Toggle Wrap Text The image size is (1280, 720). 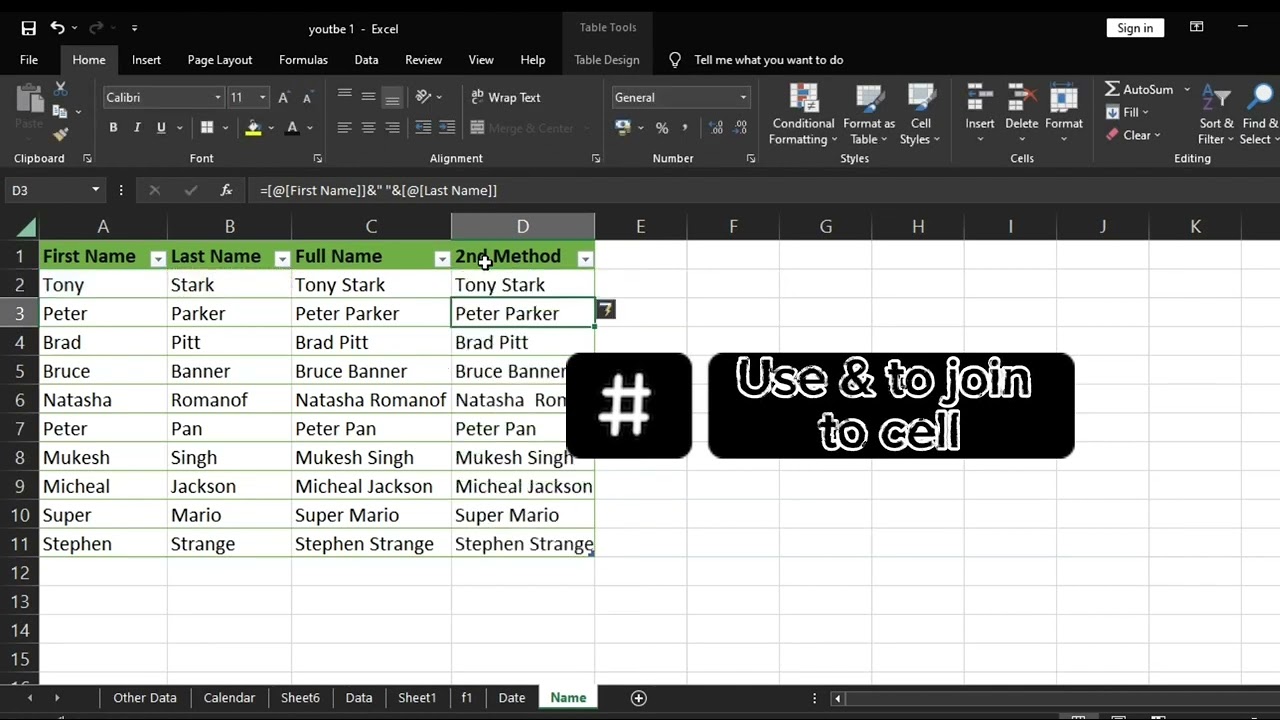coord(505,97)
